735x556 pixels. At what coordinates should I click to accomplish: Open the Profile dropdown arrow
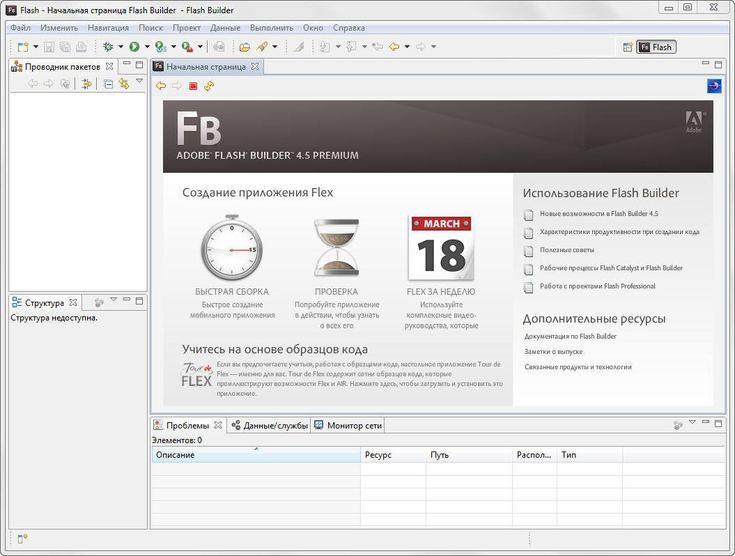tap(173, 47)
